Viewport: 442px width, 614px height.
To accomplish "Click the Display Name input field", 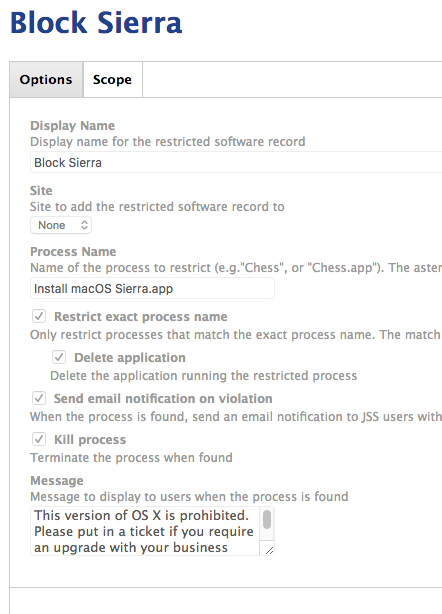I will pos(236,163).
